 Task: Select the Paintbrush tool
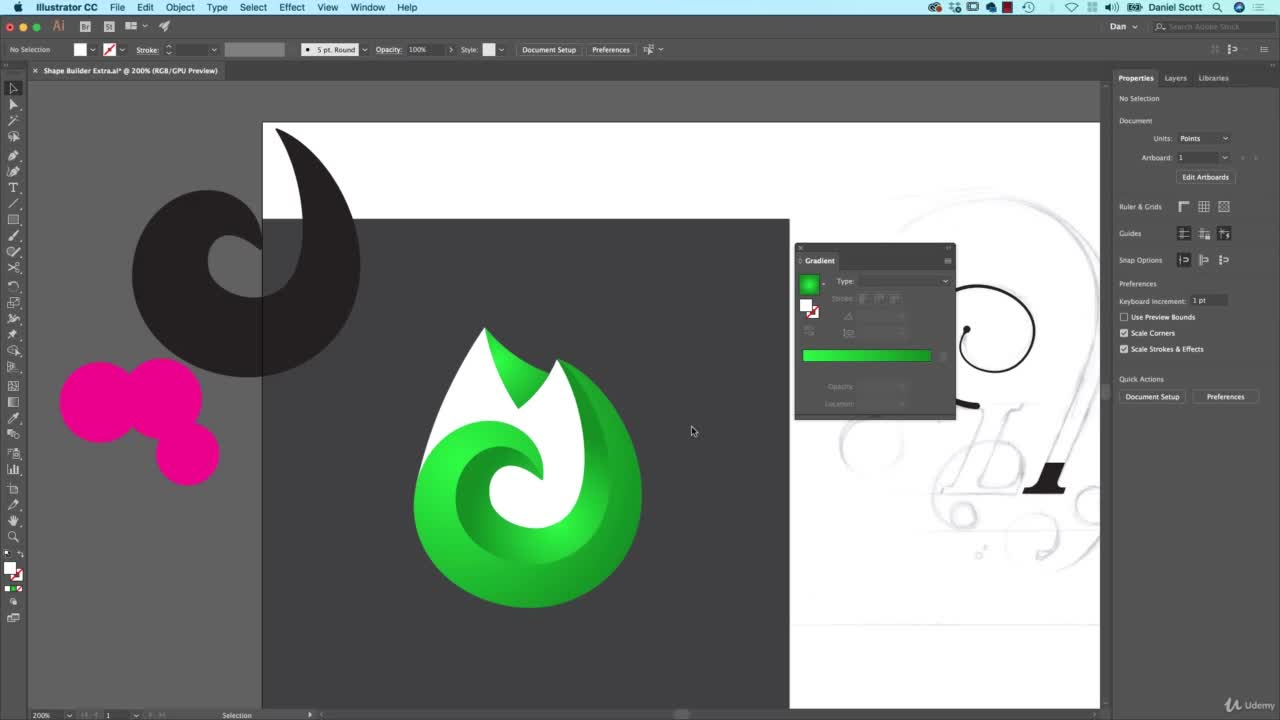click(x=13, y=236)
